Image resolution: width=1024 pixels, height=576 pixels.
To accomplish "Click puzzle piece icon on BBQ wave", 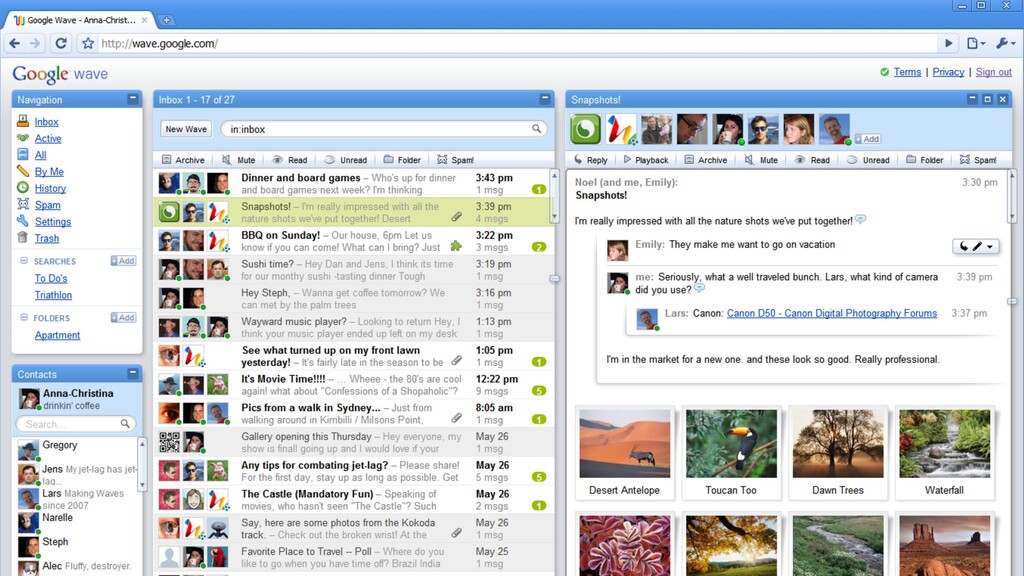I will pos(456,246).
